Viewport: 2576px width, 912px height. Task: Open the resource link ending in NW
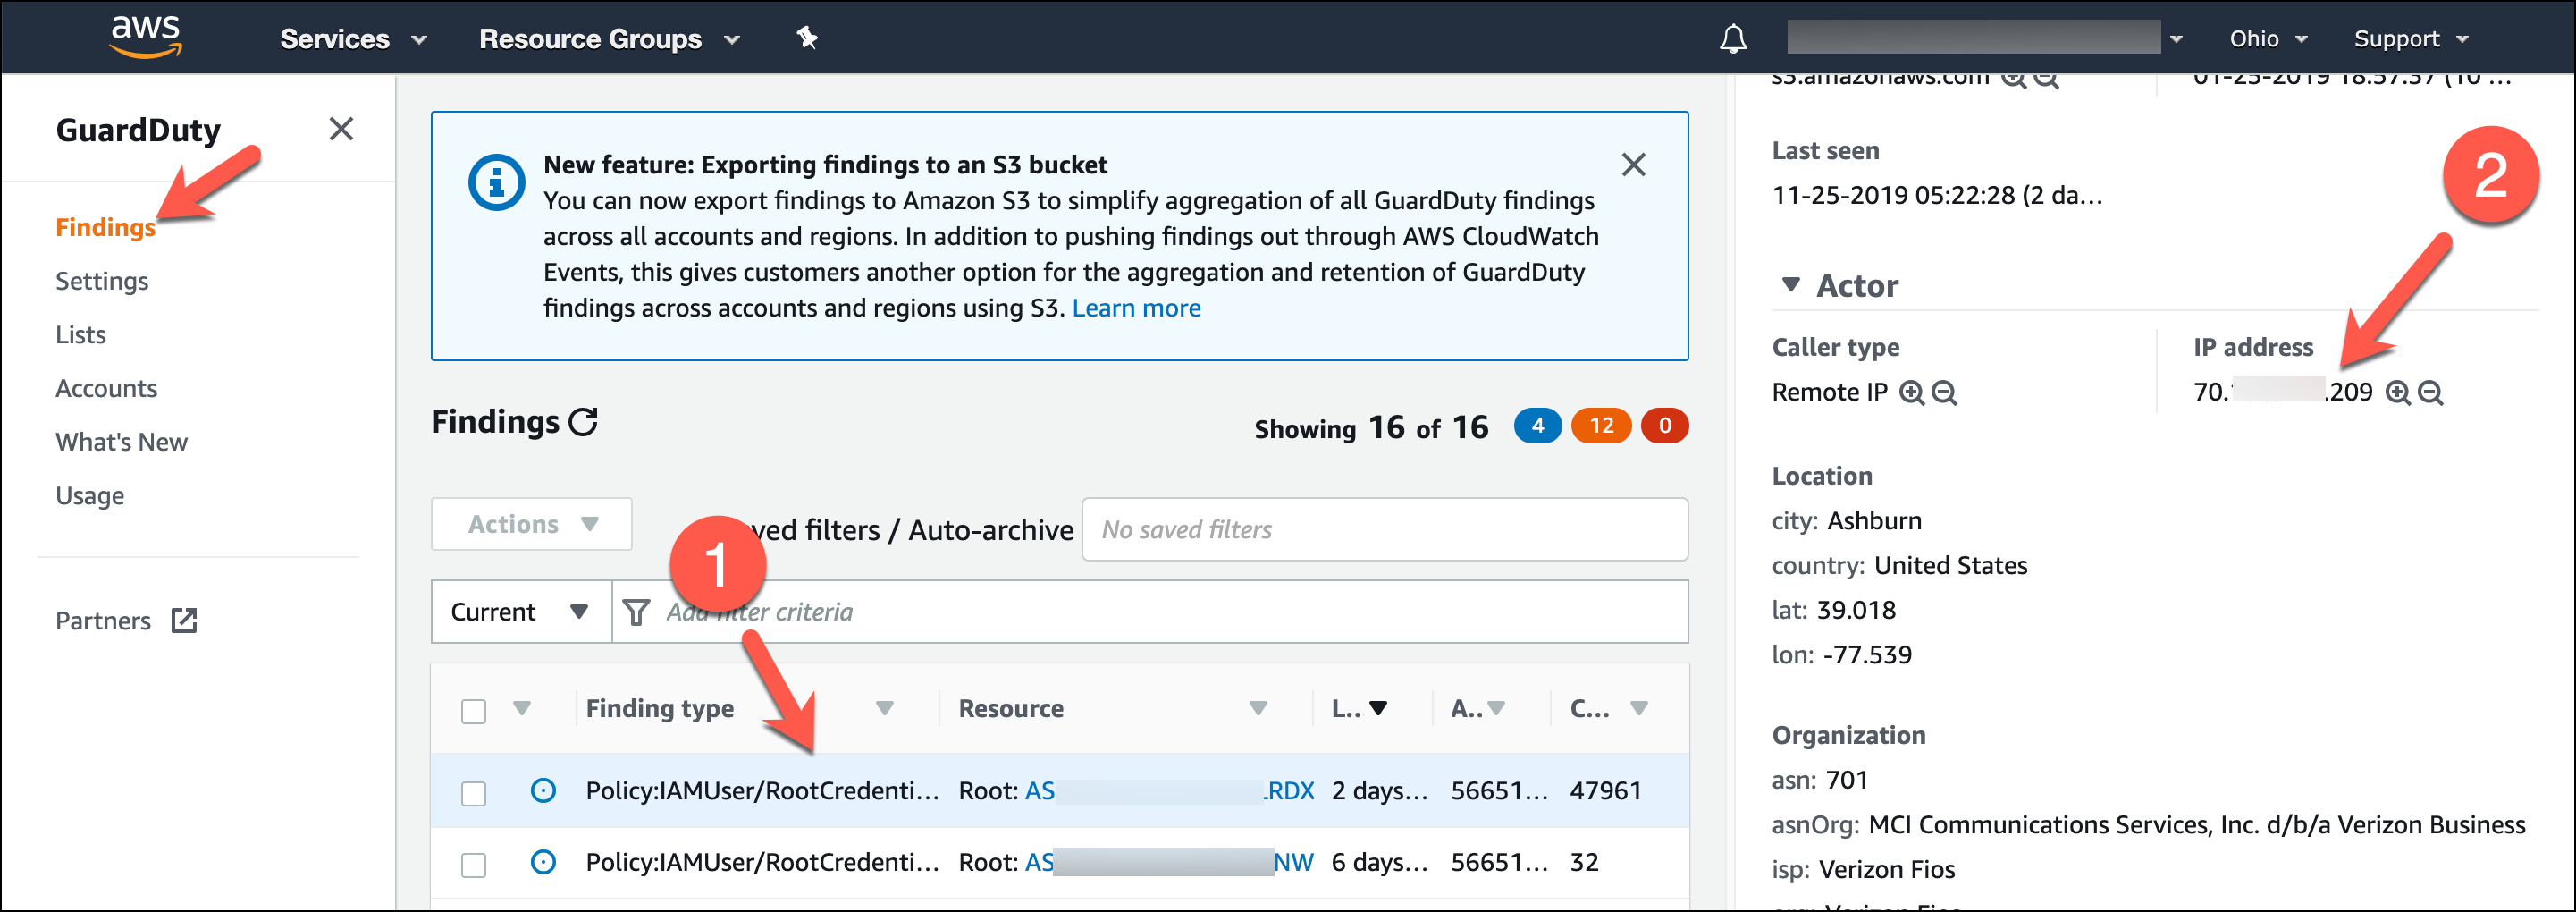pos(1169,863)
